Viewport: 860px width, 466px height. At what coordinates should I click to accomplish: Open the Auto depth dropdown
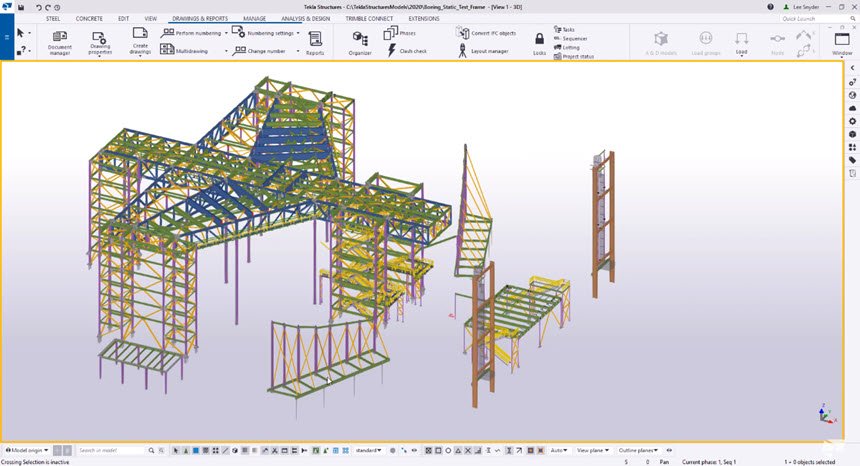pos(558,450)
